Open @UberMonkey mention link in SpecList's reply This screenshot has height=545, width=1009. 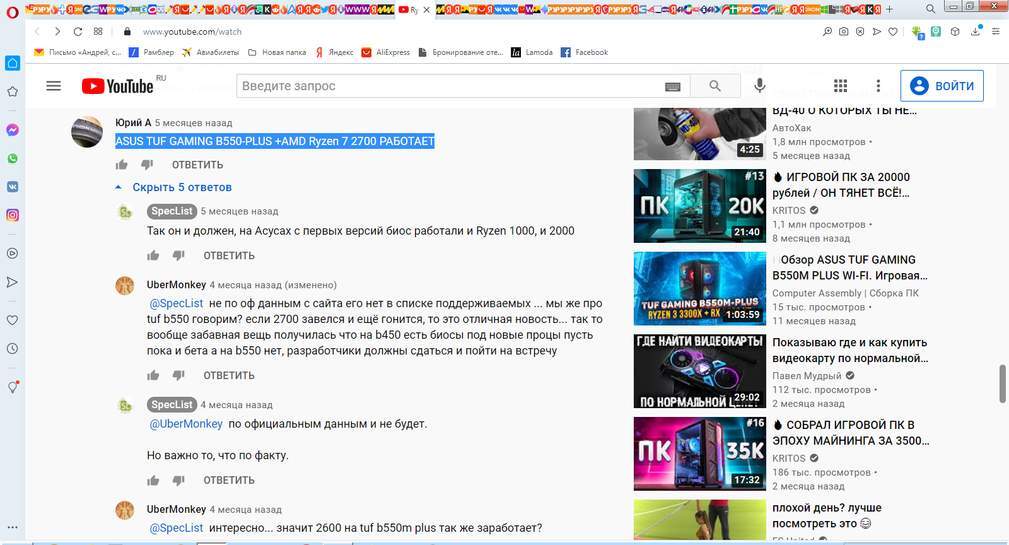(186, 424)
